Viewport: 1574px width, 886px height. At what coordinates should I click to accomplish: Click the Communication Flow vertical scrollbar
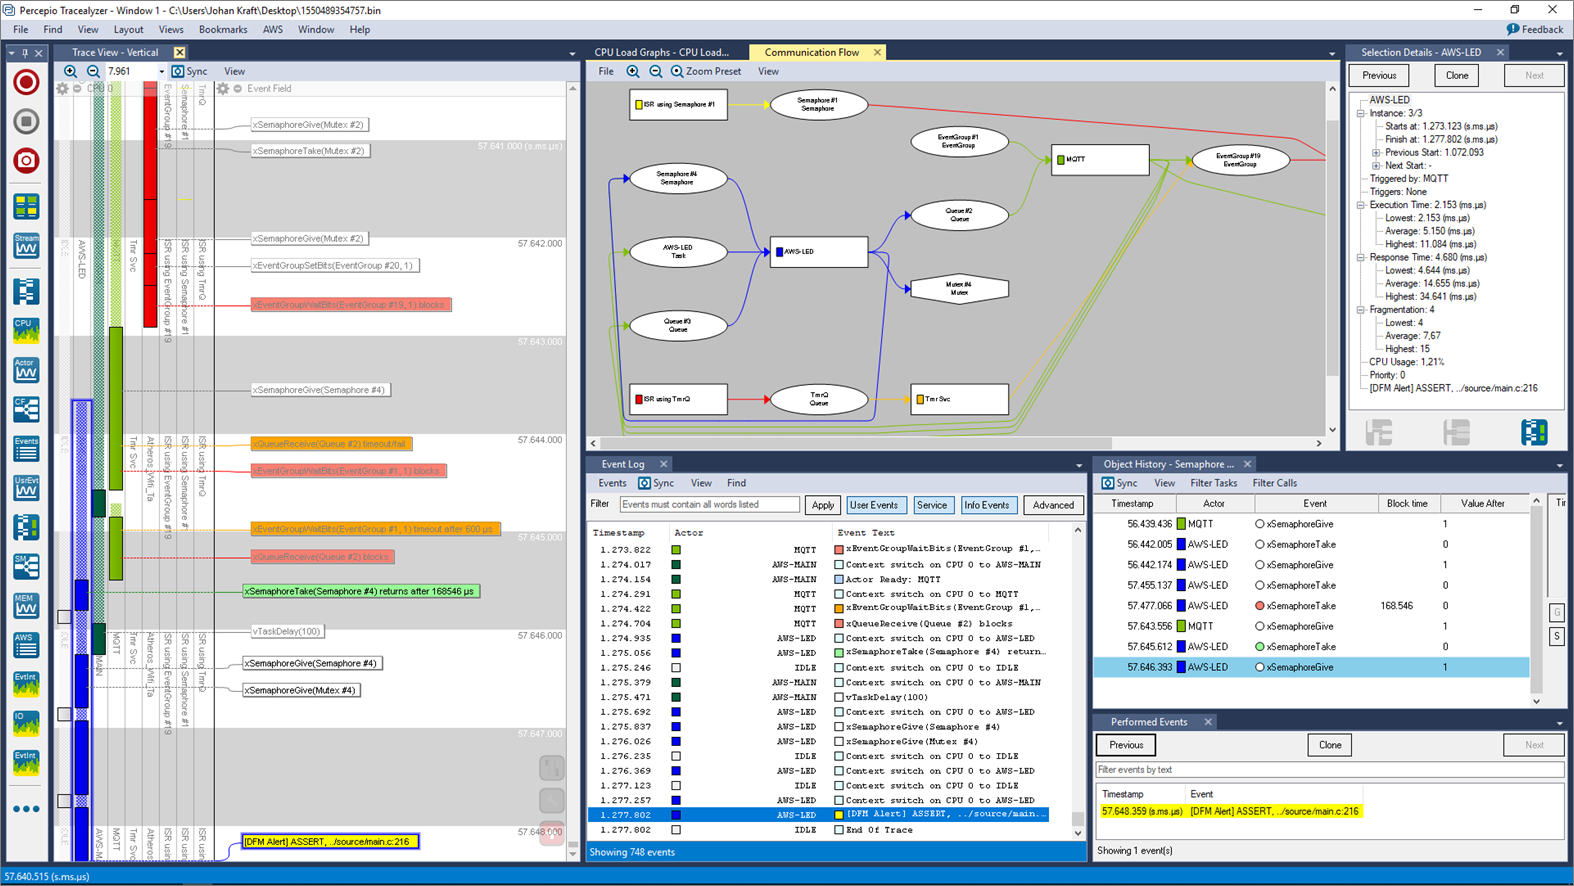(x=1332, y=259)
